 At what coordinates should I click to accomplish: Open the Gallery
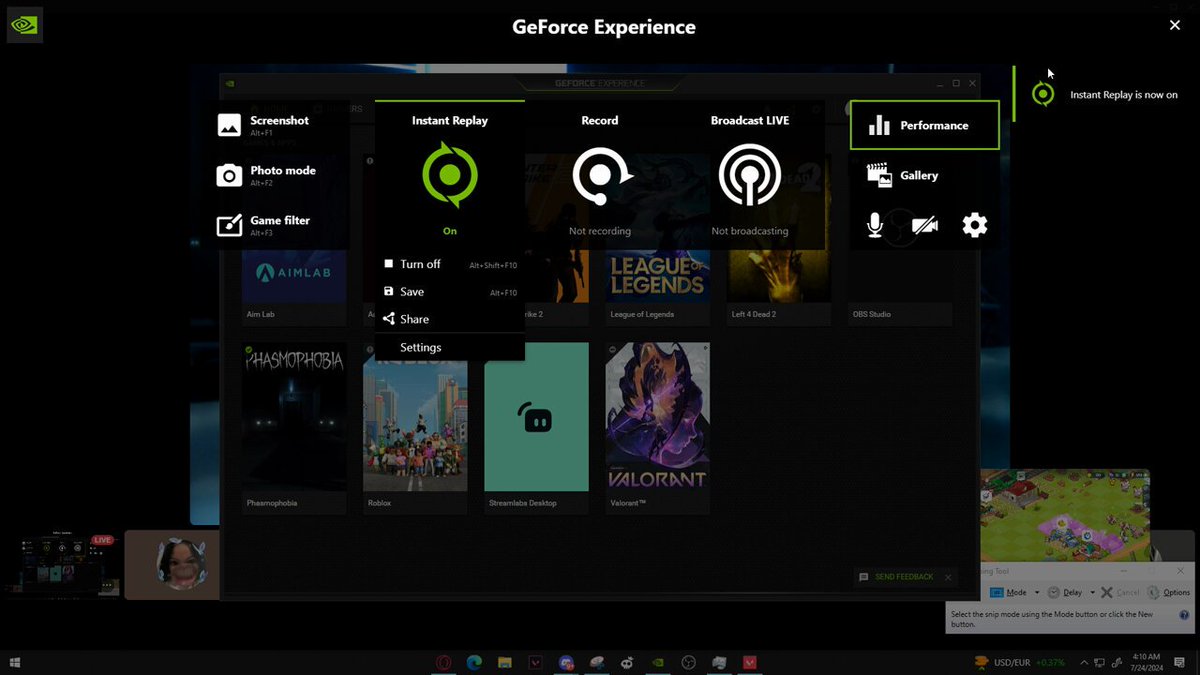pos(903,175)
